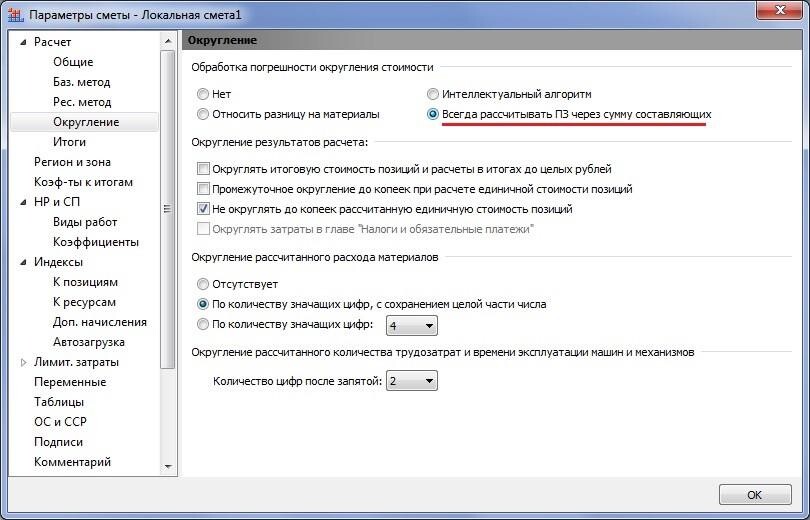Collapse the 'НР и СП' tree node
This screenshot has height=520, width=810.
coord(23,202)
